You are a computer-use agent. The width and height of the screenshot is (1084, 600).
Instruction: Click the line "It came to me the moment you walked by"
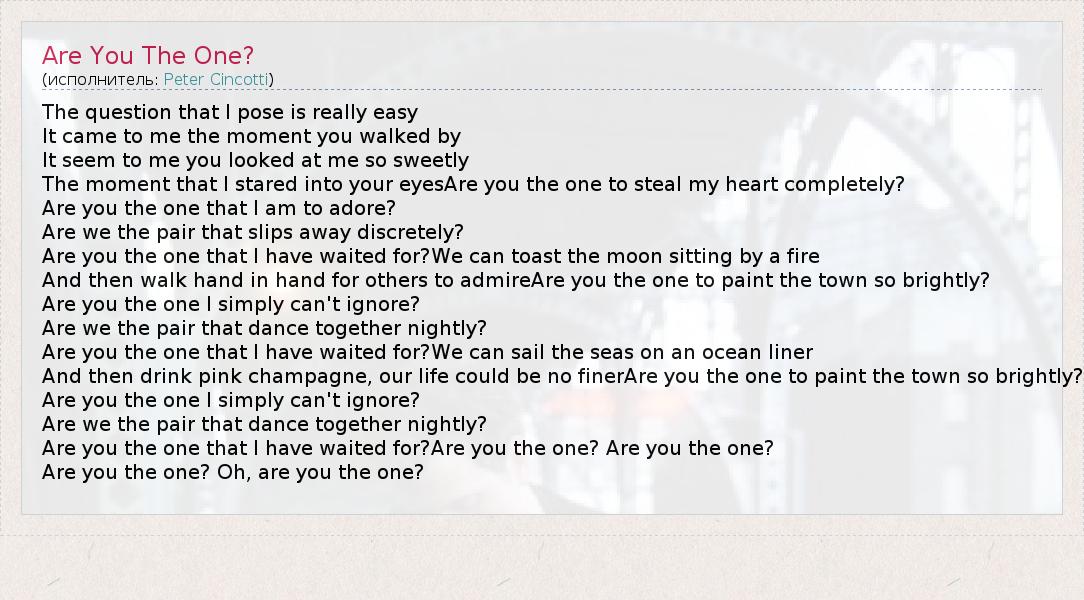click(251, 136)
